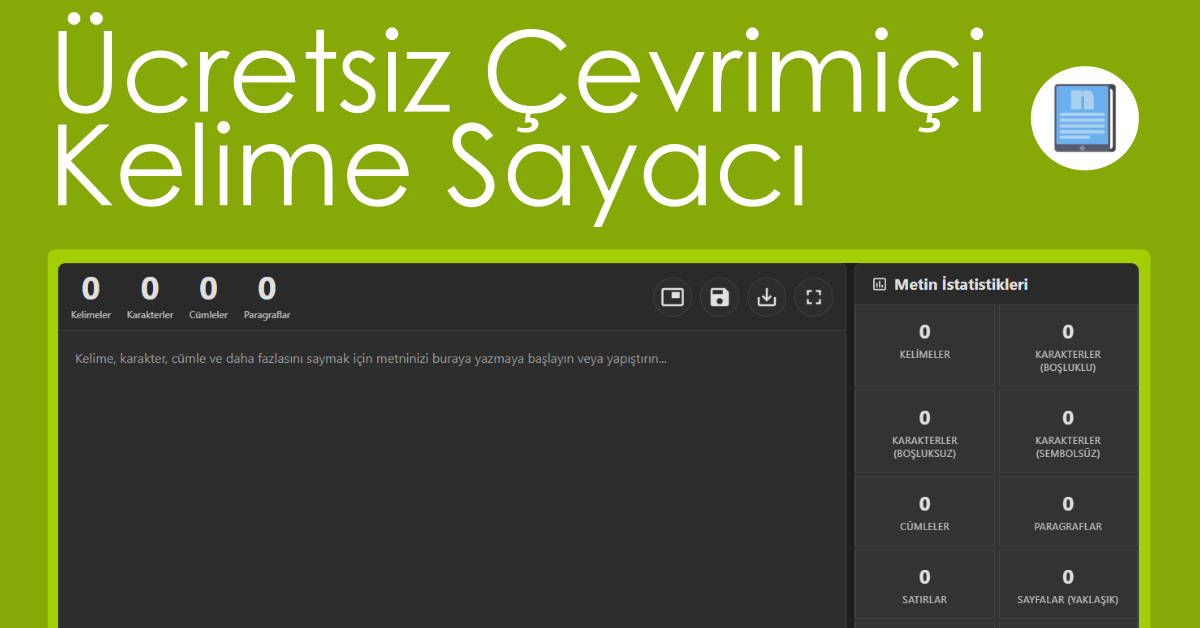
Task: Click the bar chart icon beside Metin İstatistikleri
Action: coord(880,284)
